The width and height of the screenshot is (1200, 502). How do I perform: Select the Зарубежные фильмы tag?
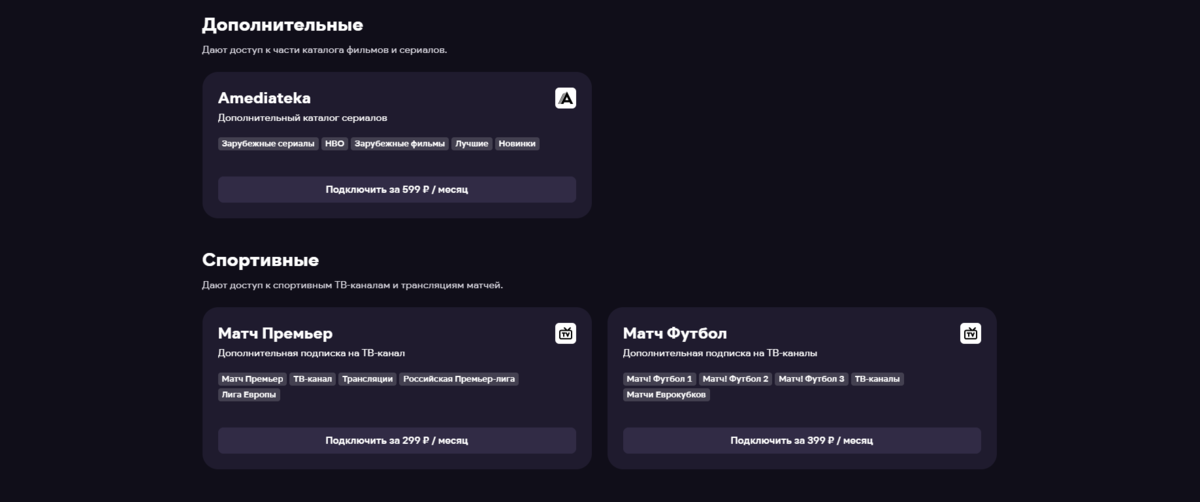click(400, 144)
